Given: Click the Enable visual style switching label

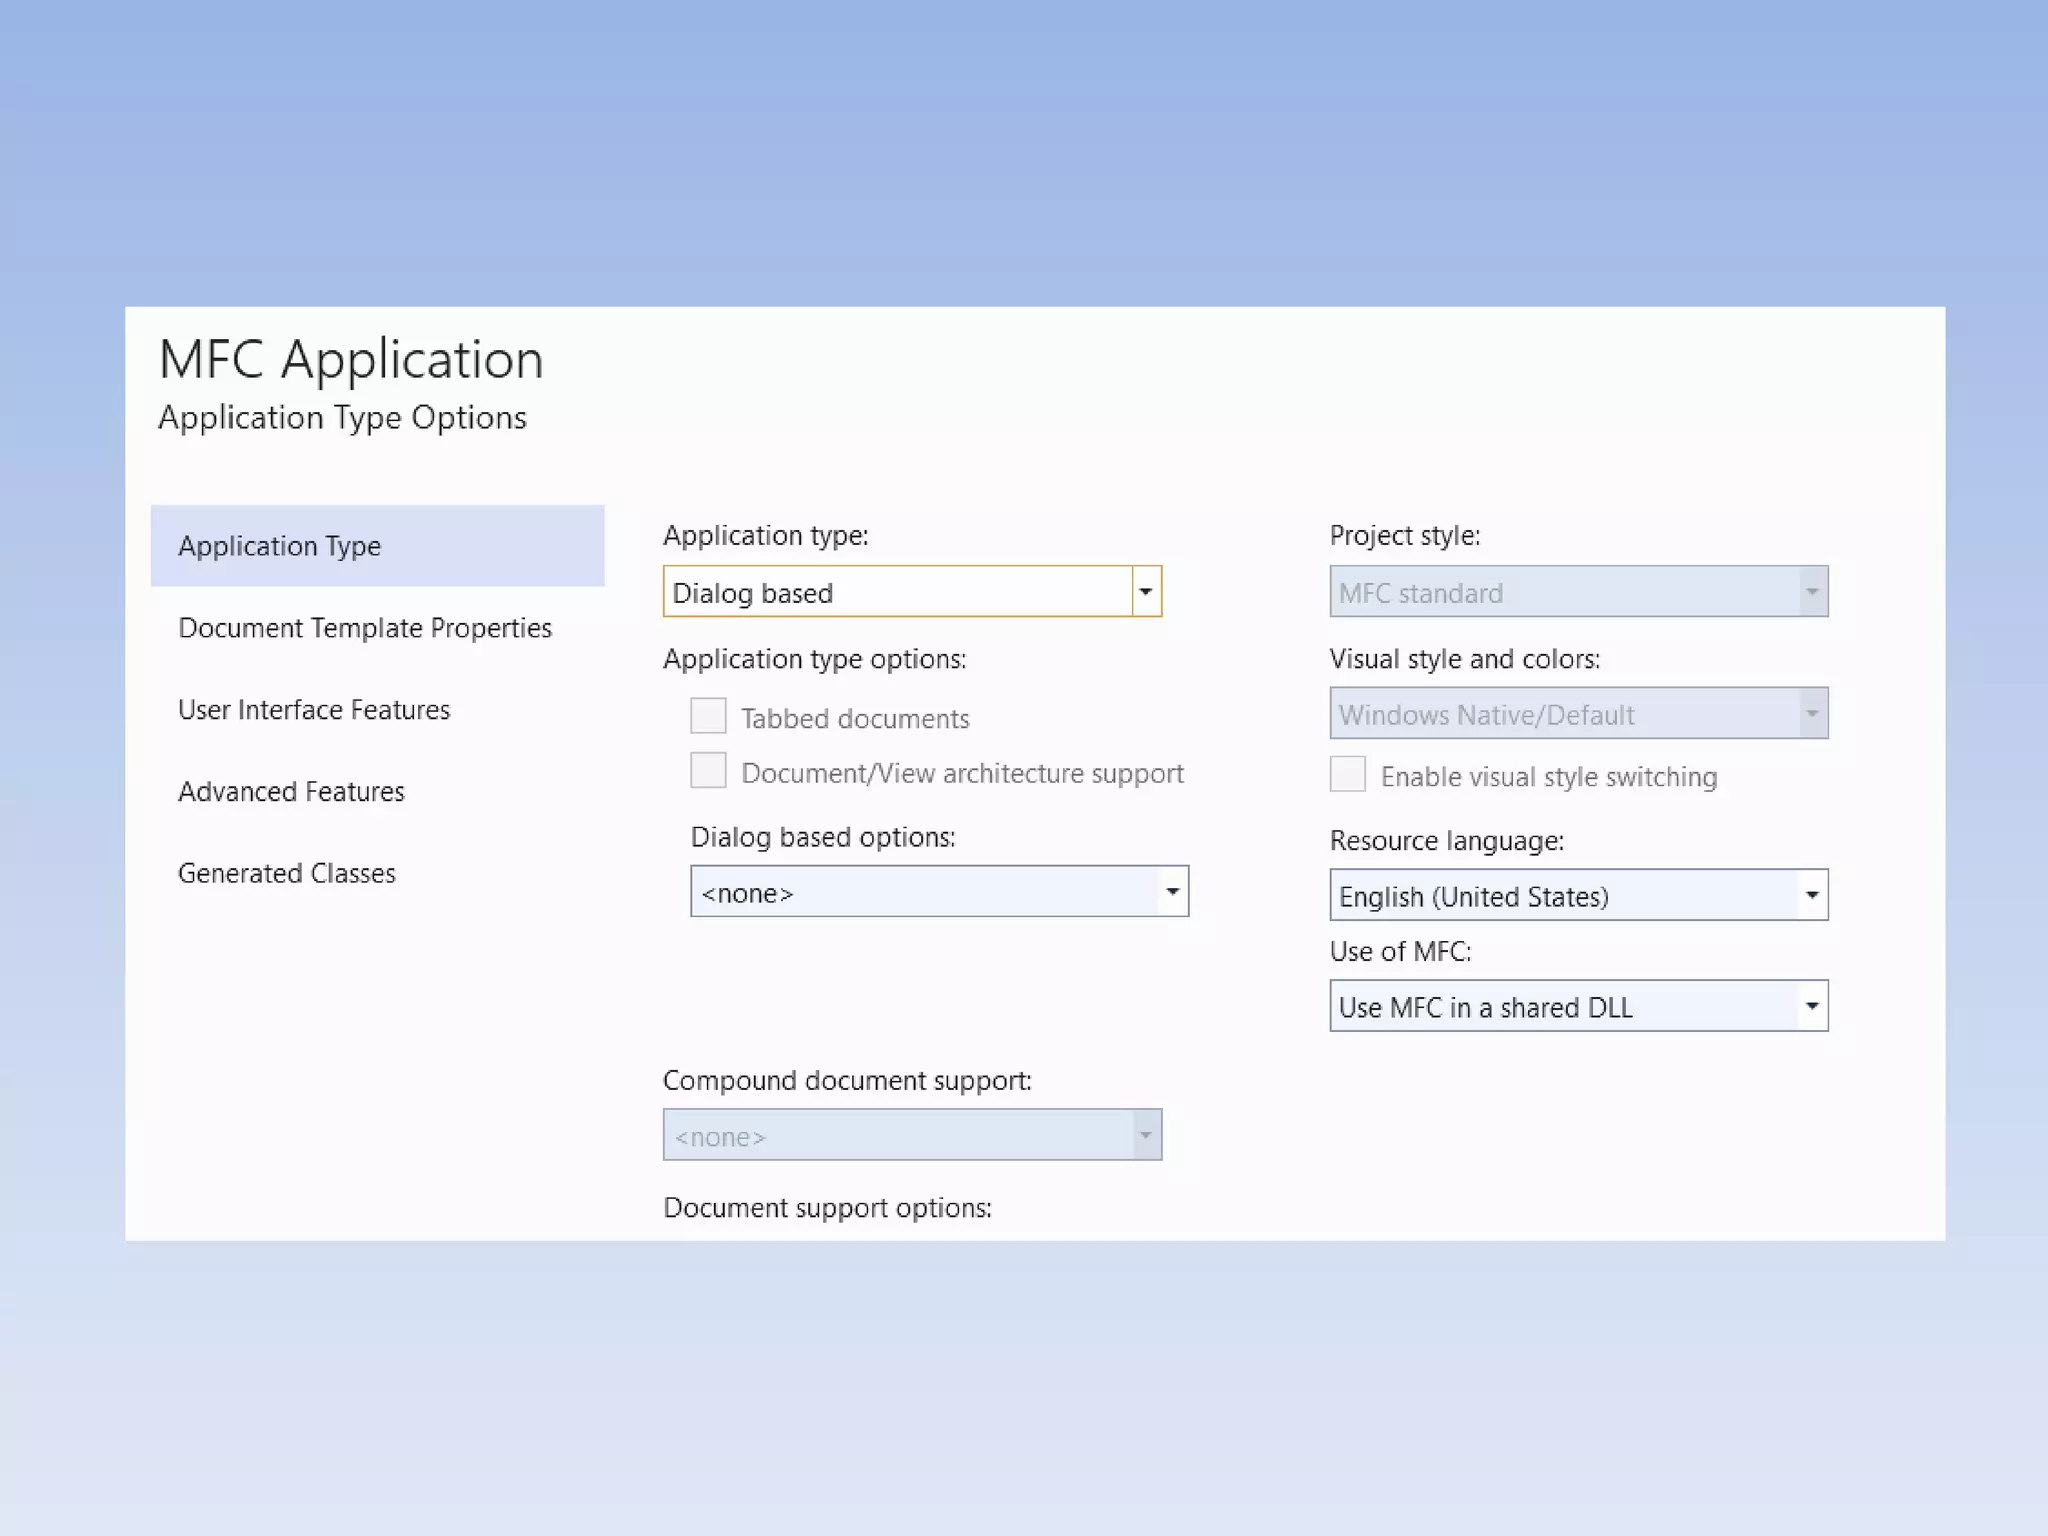Looking at the screenshot, I should (x=1548, y=777).
